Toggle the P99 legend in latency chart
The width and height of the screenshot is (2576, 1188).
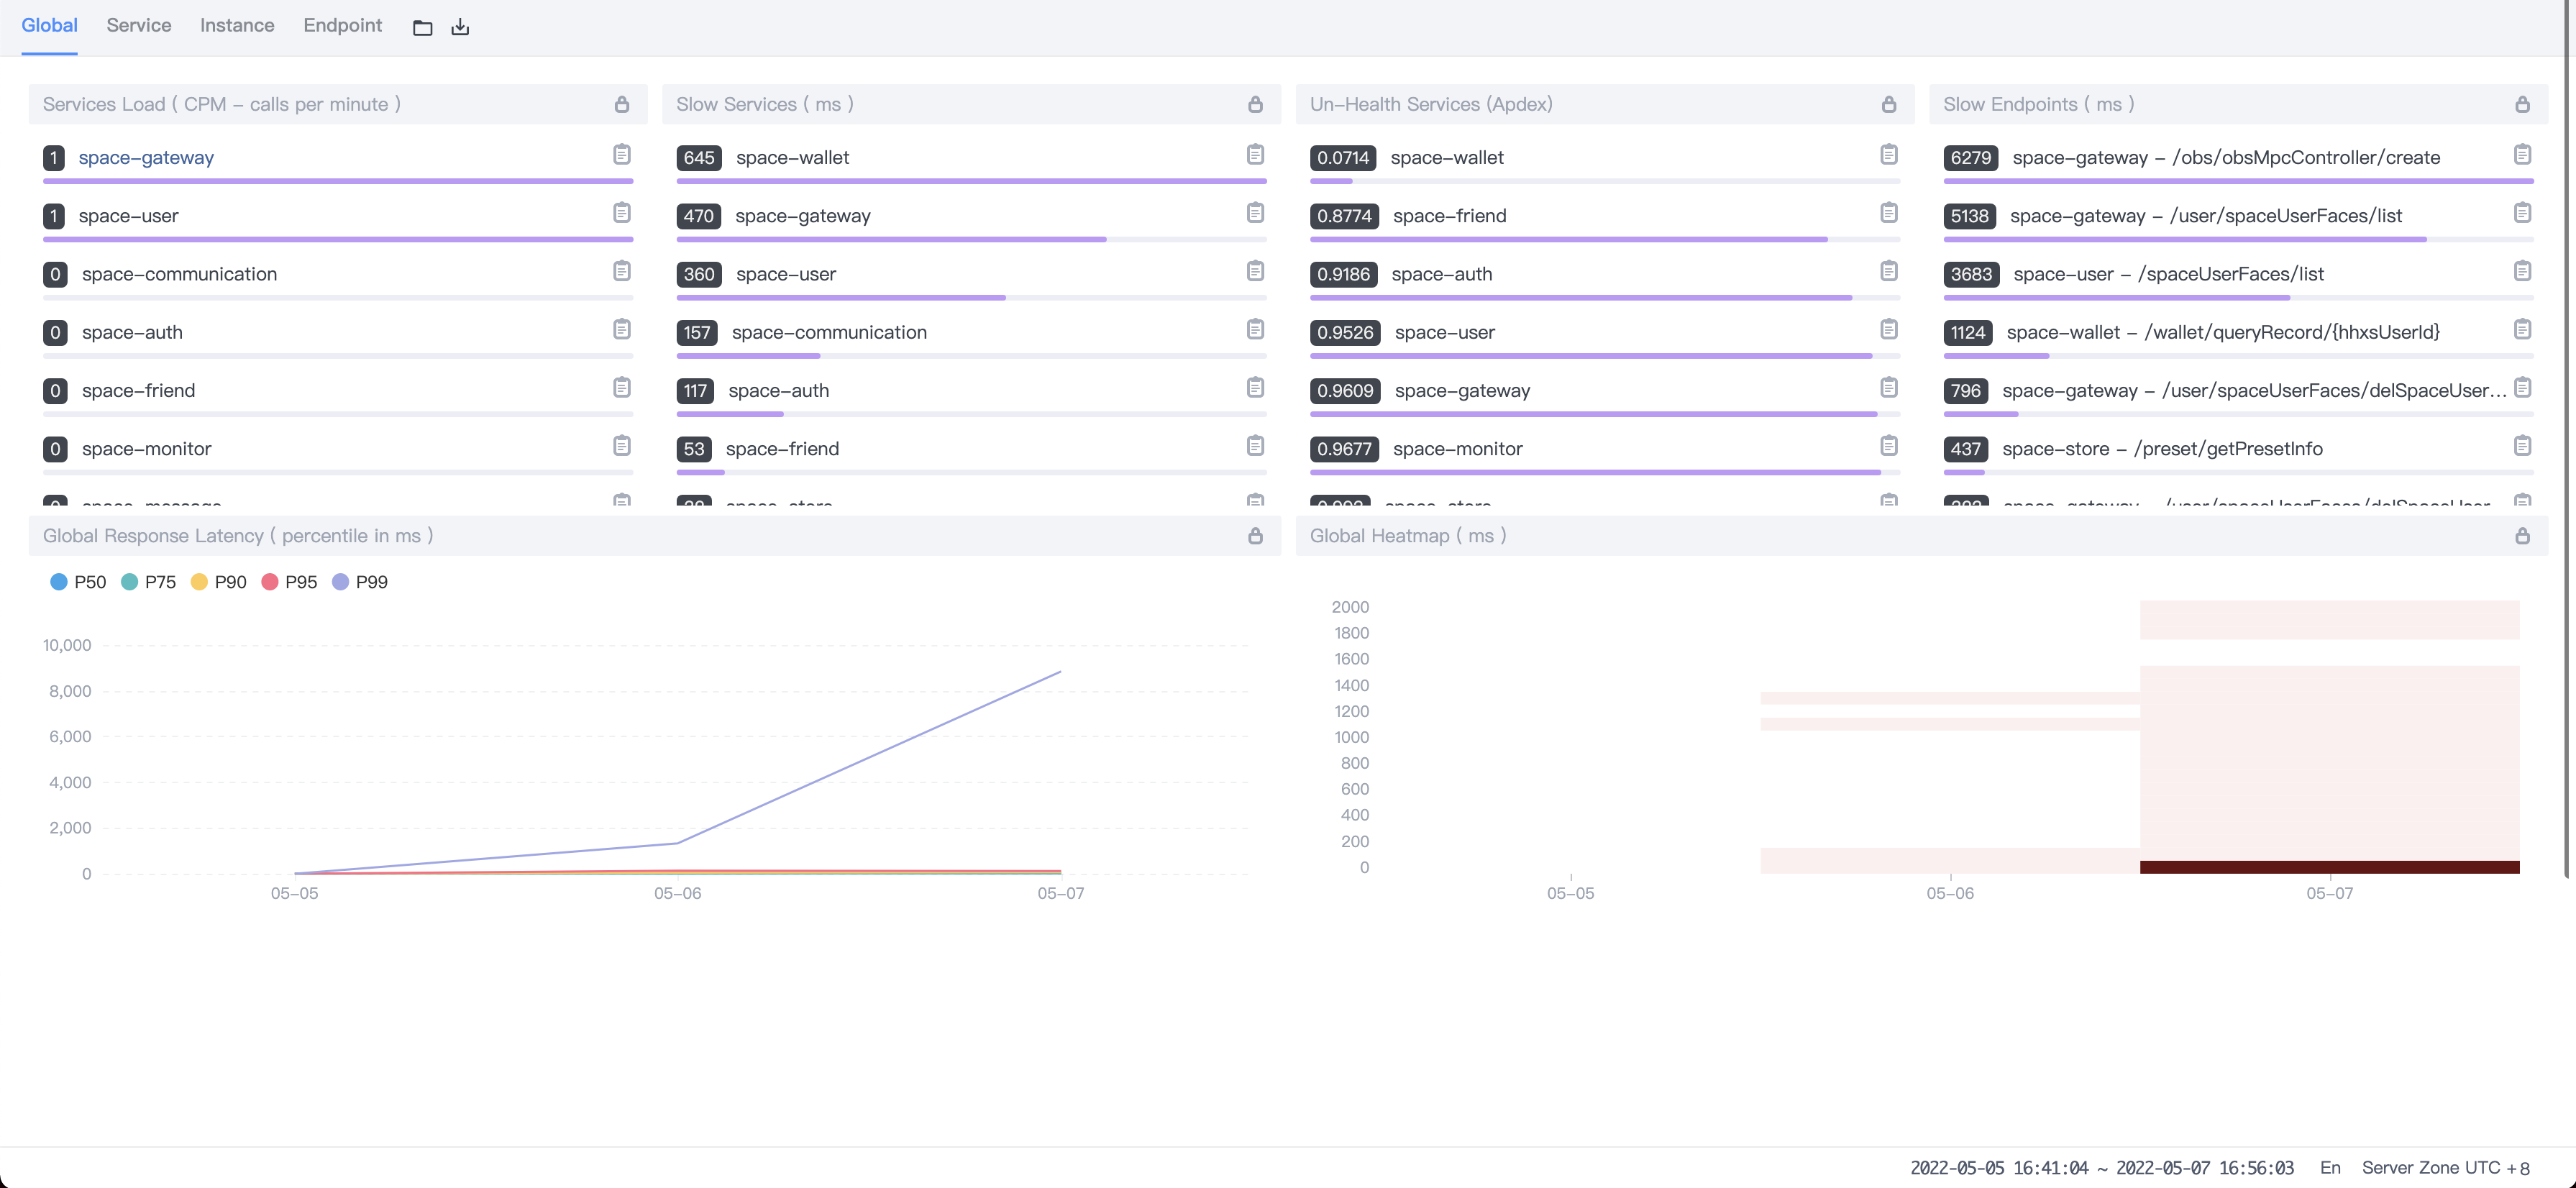[360, 581]
